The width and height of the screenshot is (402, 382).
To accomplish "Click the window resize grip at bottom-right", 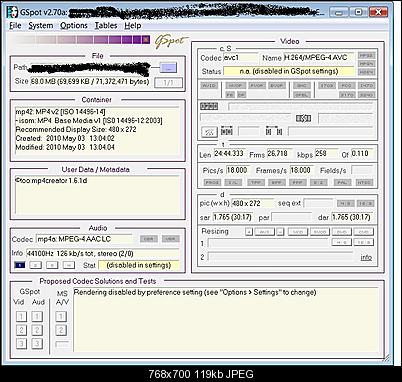I will click(x=386, y=358).
